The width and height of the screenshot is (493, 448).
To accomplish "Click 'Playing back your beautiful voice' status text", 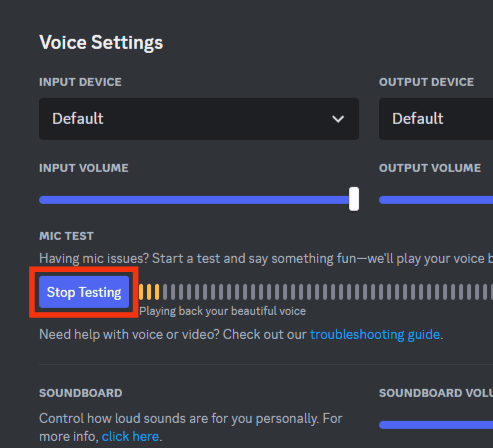I will (x=222, y=311).
